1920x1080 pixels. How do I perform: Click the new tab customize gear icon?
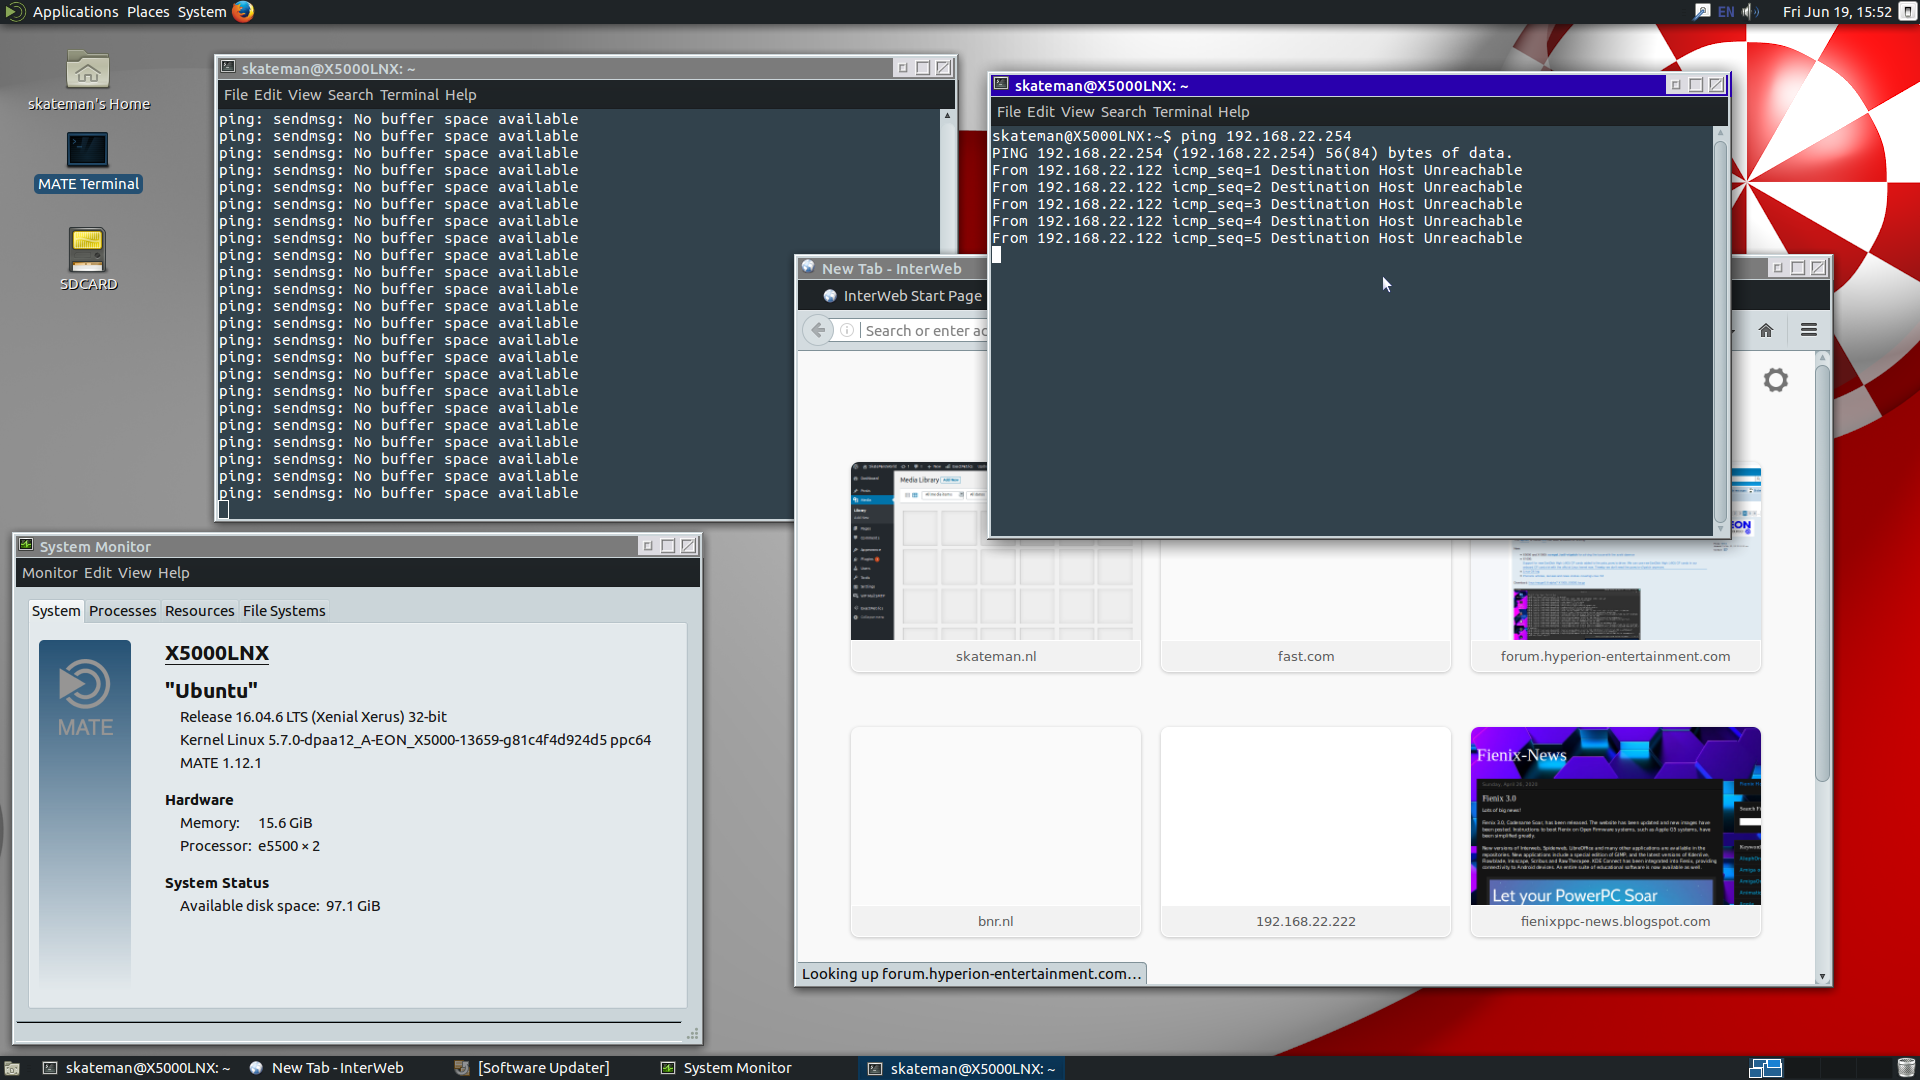(1775, 380)
